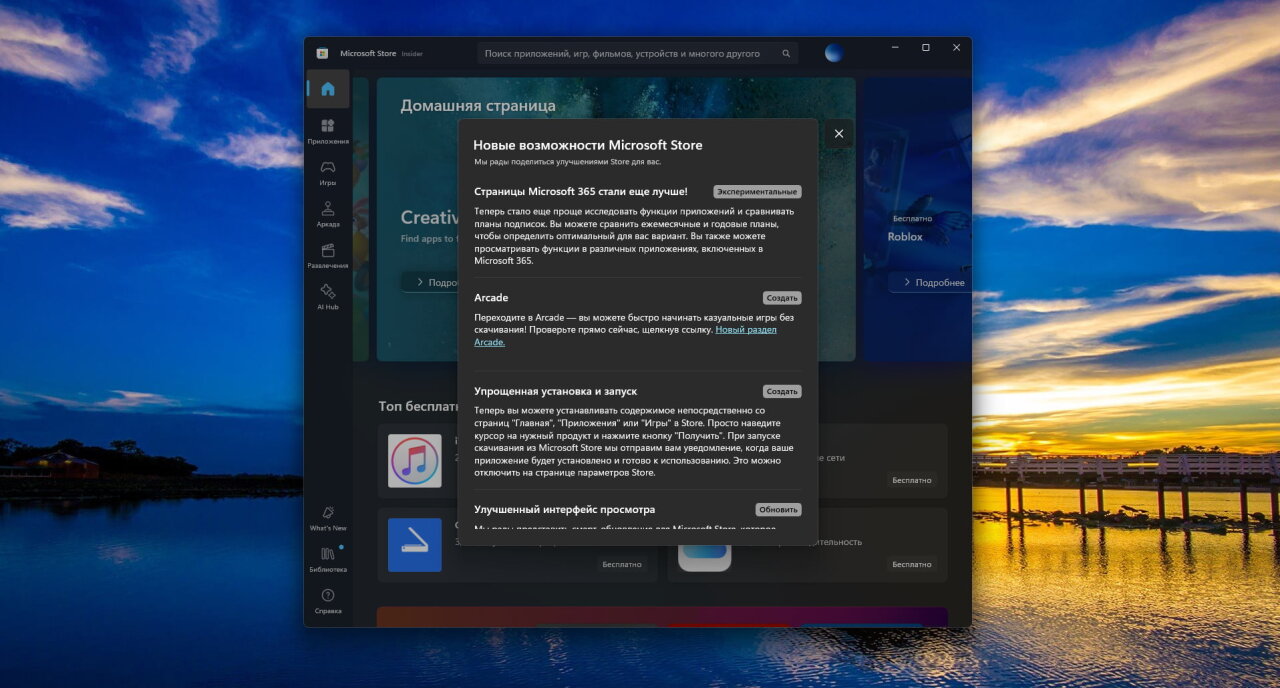Click the search magnifier icon
The image size is (1280, 688).
coord(786,54)
